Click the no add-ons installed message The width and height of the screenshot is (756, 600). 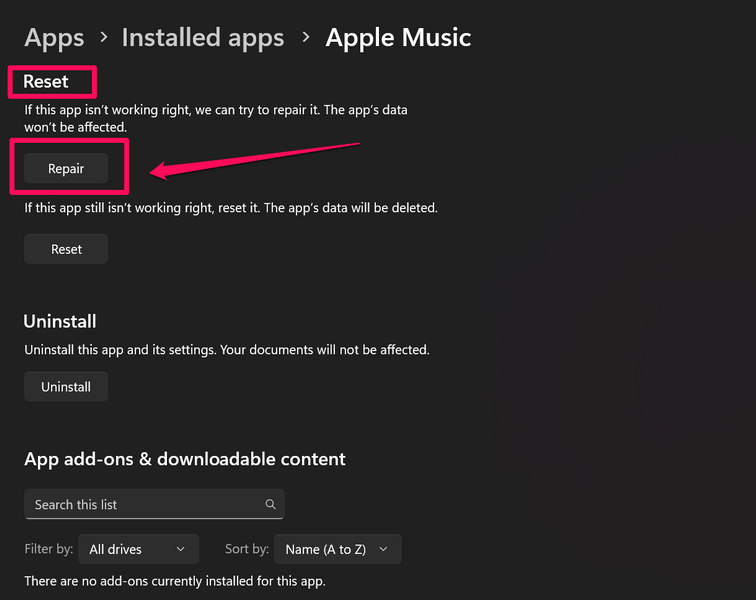(175, 580)
